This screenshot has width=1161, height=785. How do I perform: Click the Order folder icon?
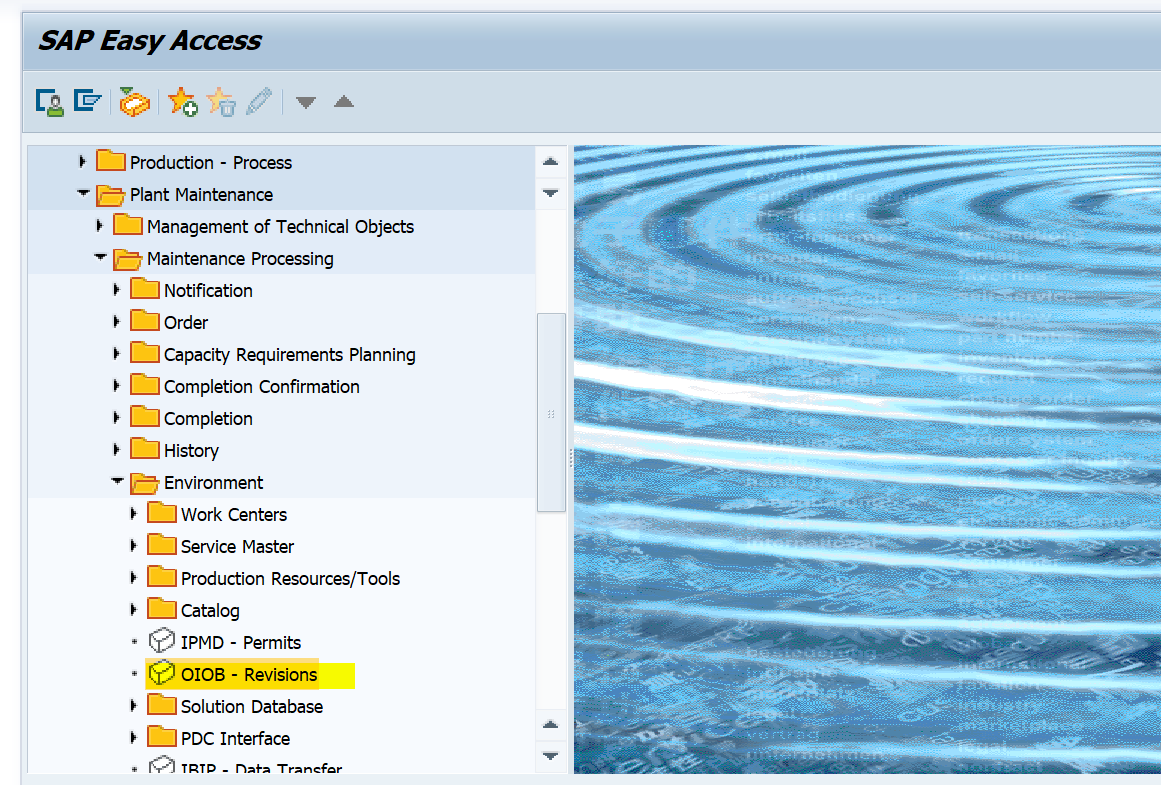[144, 321]
